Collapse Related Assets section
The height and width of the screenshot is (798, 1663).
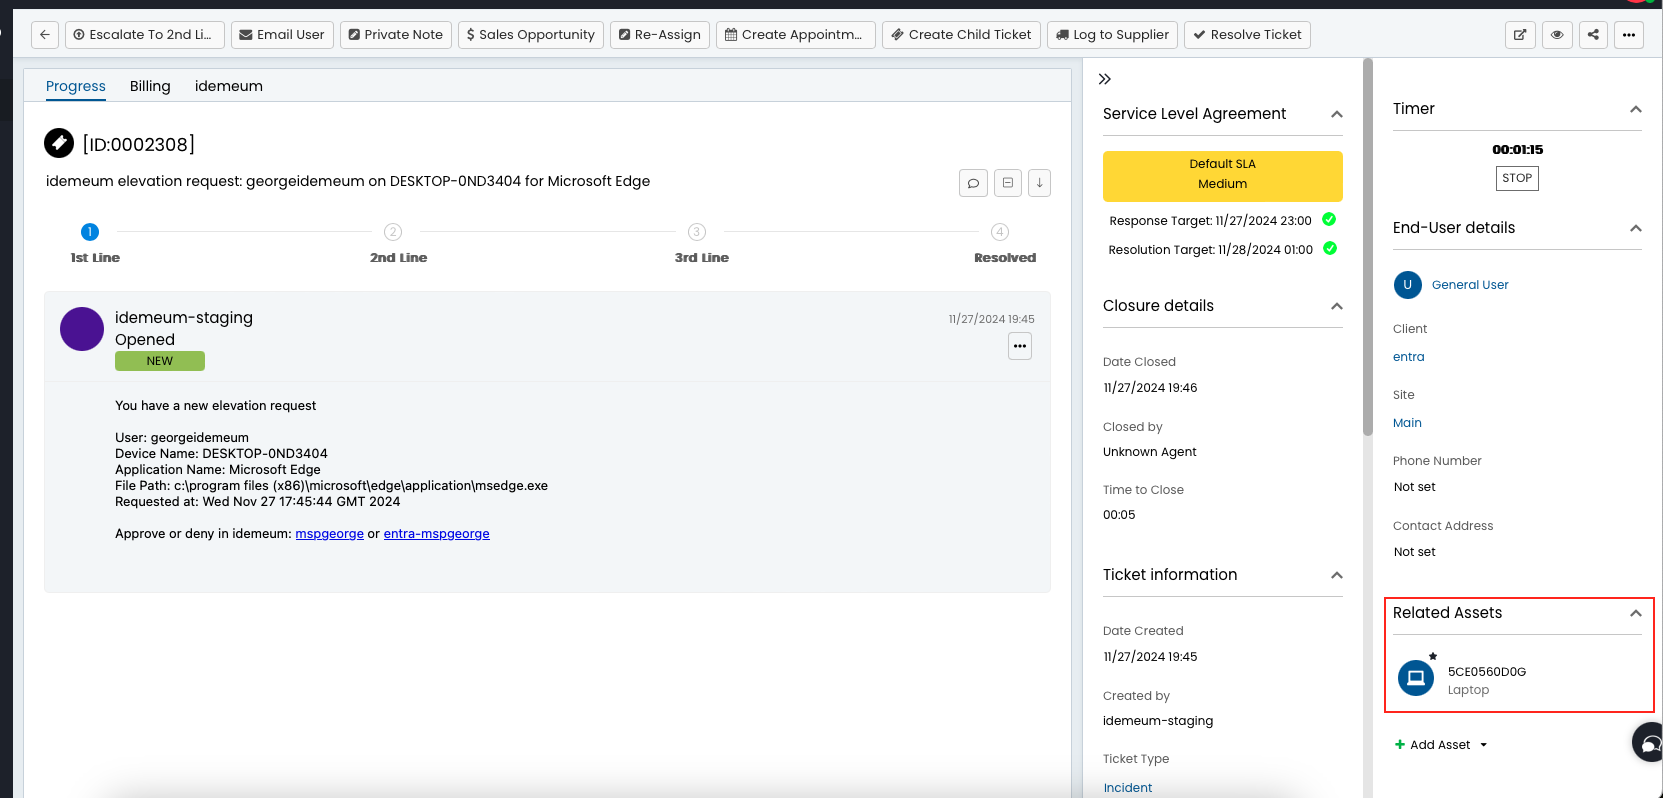(1636, 613)
